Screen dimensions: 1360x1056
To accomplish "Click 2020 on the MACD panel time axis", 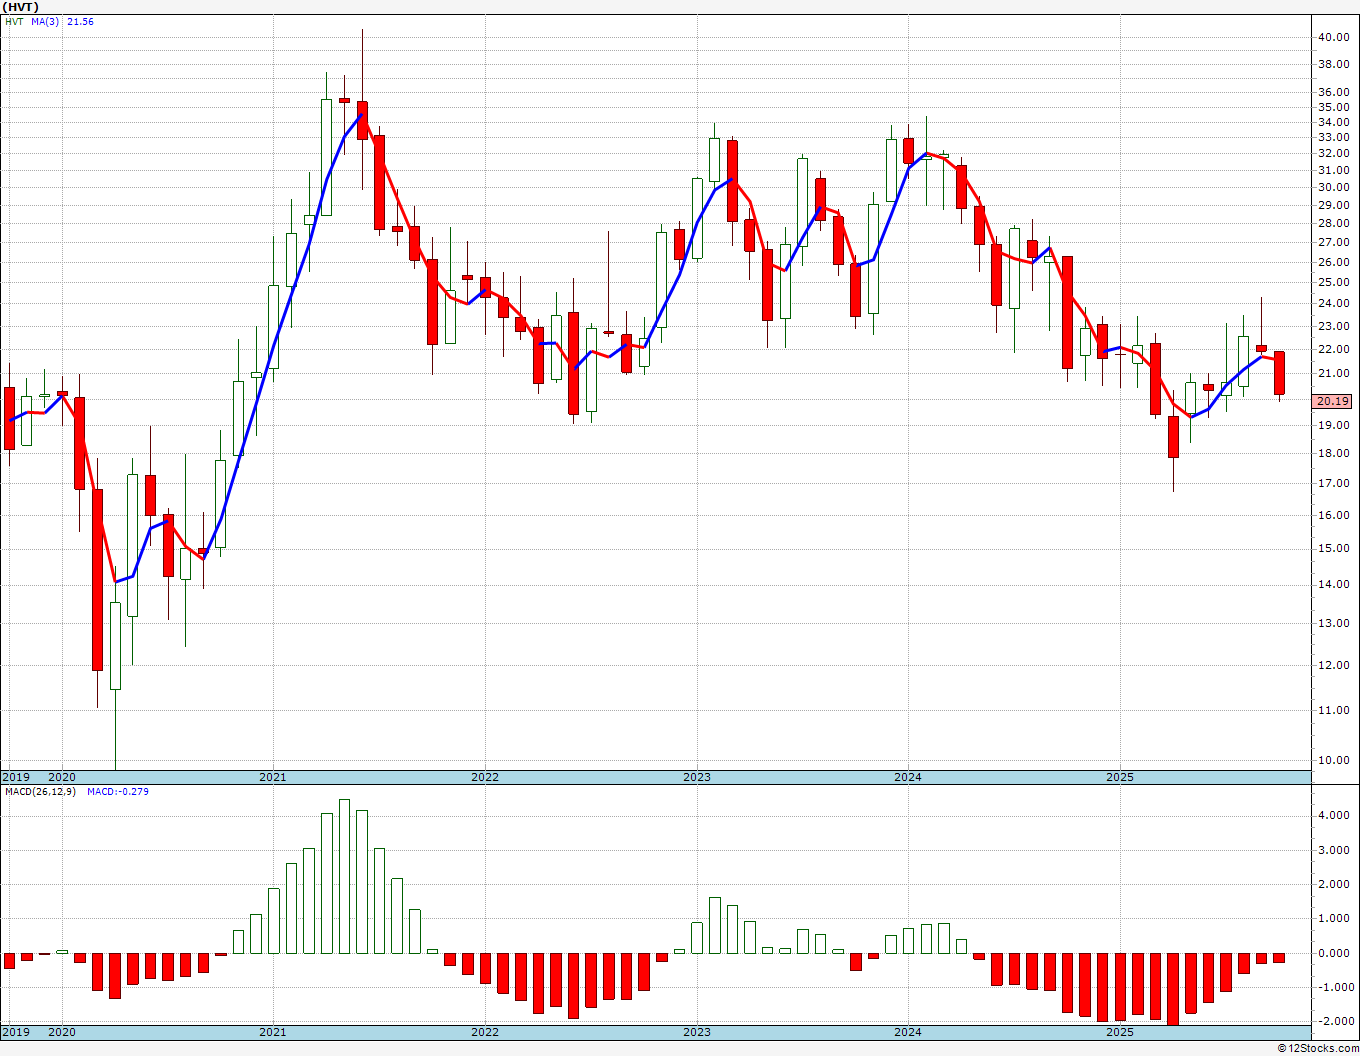I will tap(62, 1032).
